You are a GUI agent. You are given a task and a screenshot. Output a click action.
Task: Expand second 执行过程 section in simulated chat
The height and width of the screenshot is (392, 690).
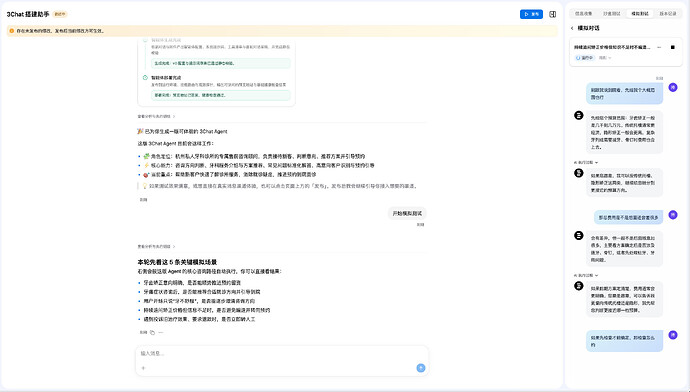click(x=586, y=275)
